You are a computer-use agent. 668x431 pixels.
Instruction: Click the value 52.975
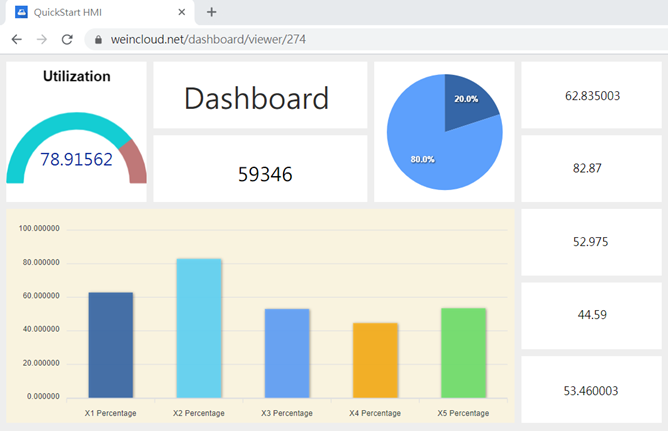pyautogui.click(x=590, y=242)
